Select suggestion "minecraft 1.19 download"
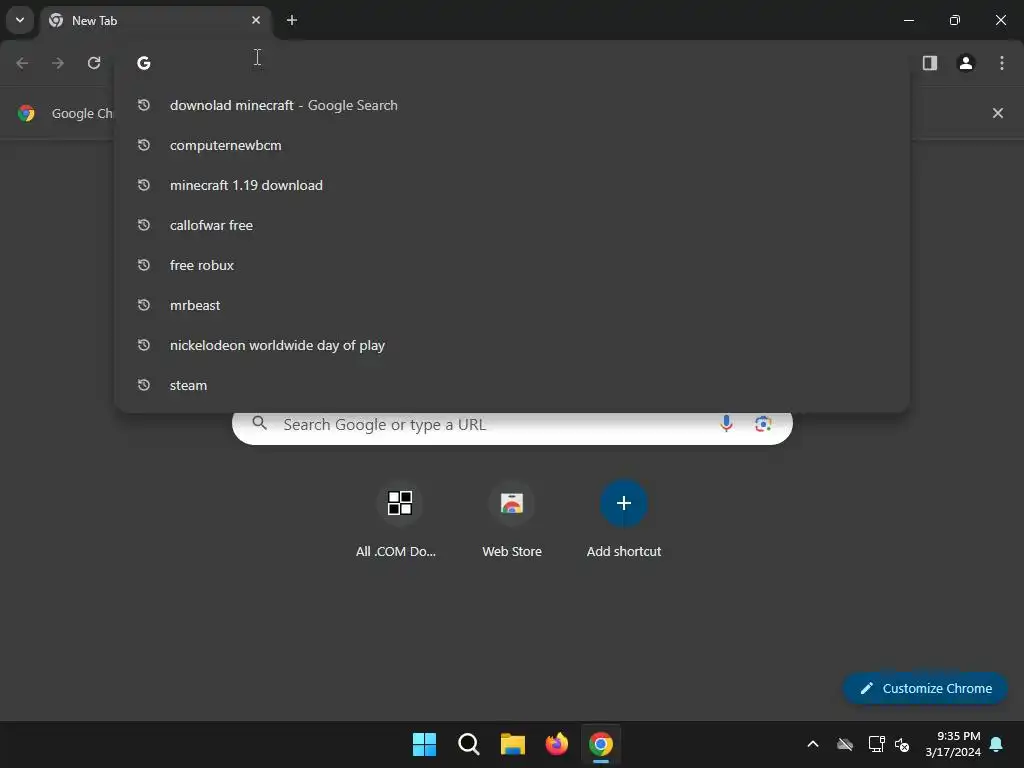This screenshot has width=1024, height=768. coord(512,185)
